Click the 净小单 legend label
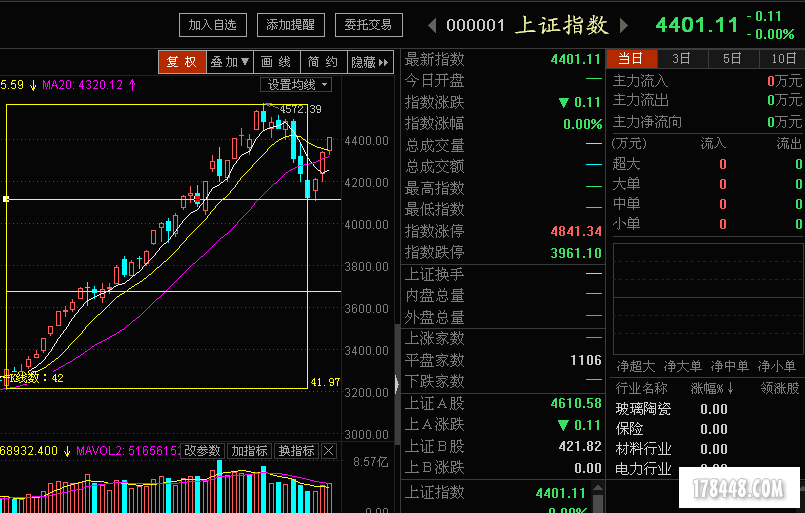This screenshot has width=805, height=513. [777, 366]
